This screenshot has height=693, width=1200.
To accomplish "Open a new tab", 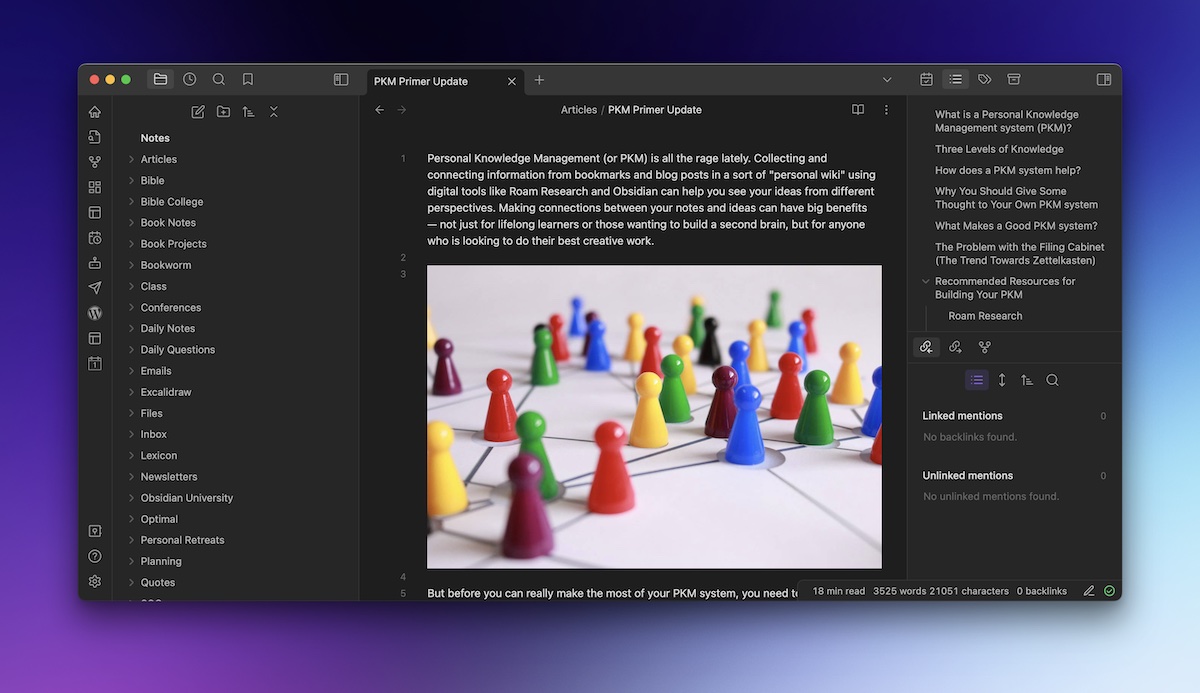I will click(x=540, y=80).
